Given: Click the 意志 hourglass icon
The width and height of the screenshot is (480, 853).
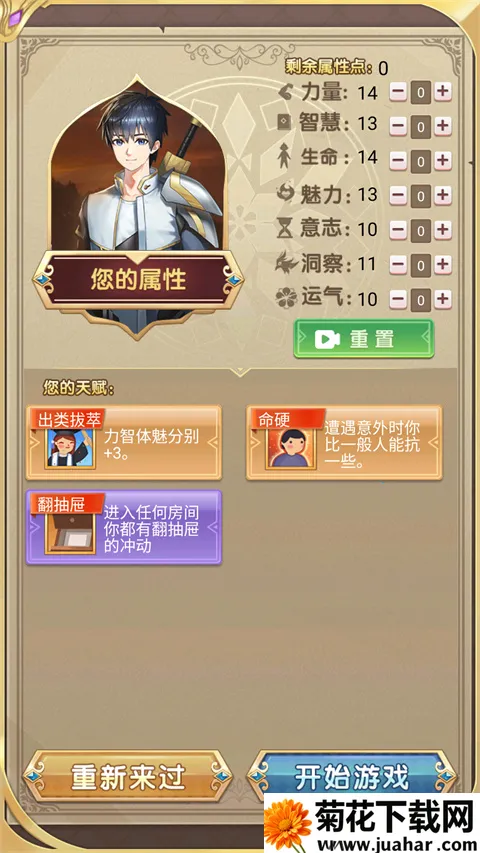Looking at the screenshot, I should coord(284,229).
